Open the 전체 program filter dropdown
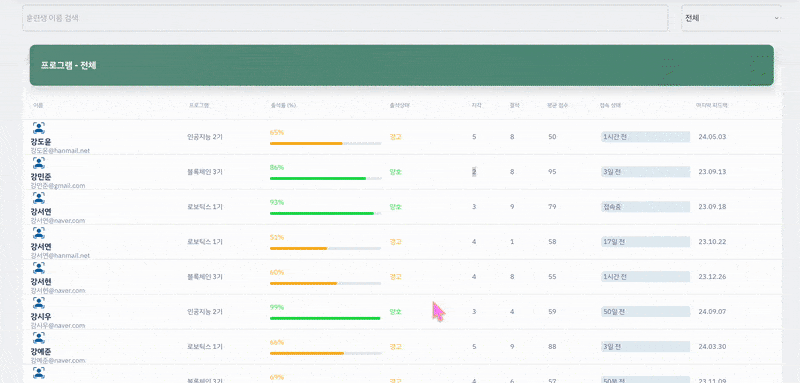 coord(731,18)
